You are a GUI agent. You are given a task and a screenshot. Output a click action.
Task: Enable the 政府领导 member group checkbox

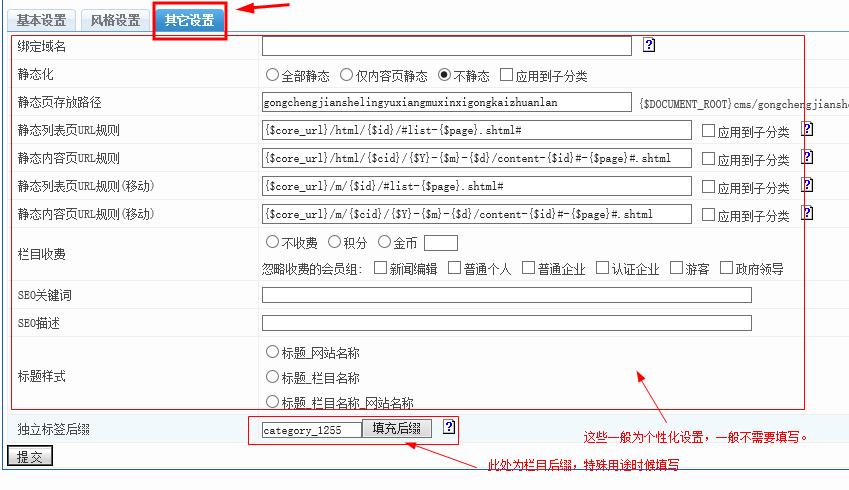pyautogui.click(x=727, y=268)
